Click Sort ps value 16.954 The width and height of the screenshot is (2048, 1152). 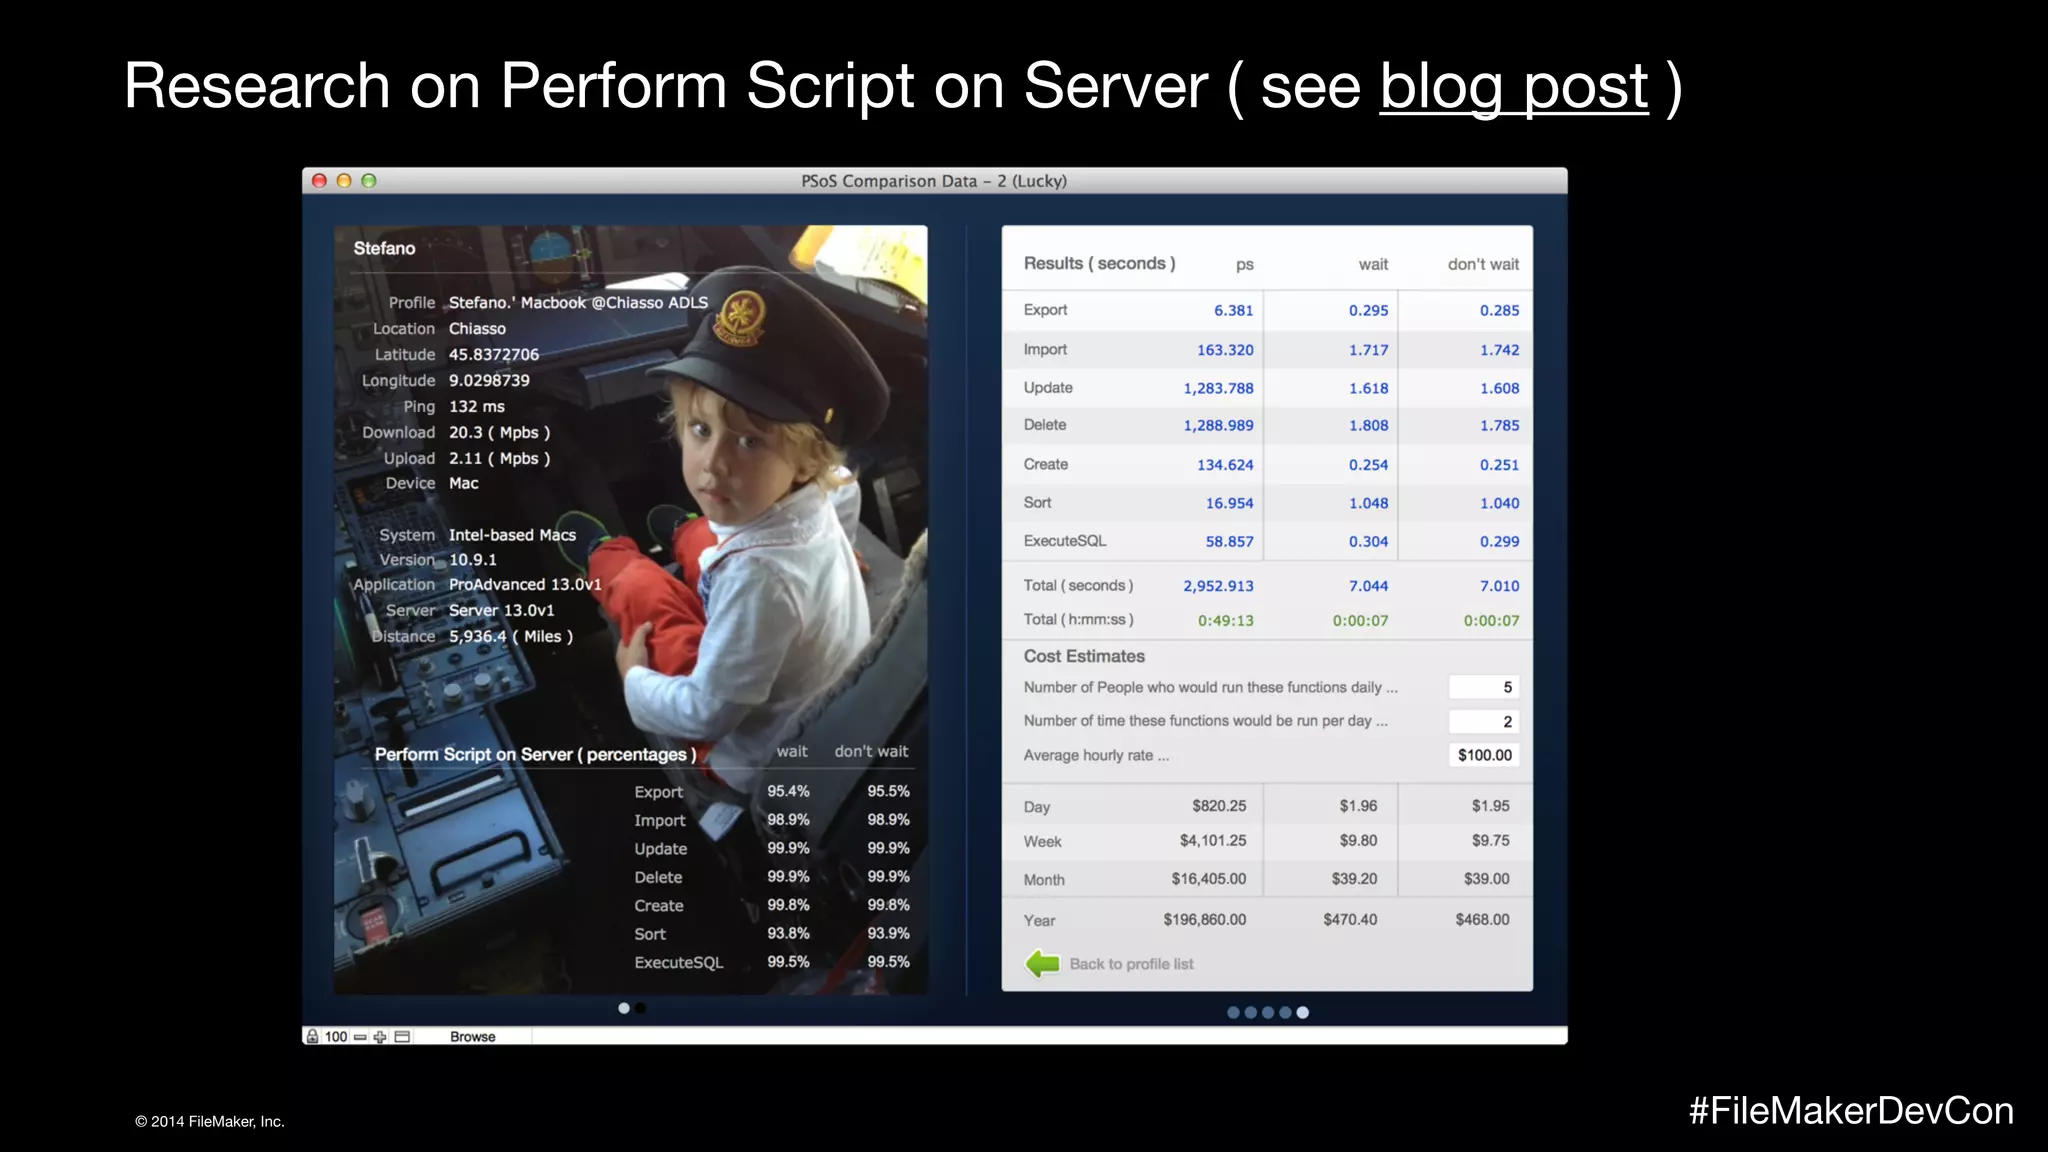[x=1229, y=503]
